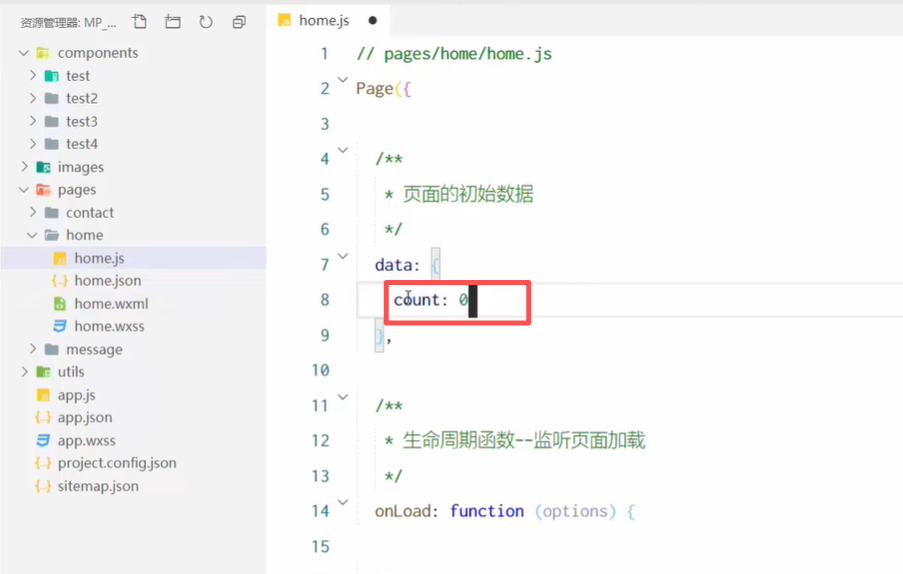Expand the images folder chevron
Viewport: 903px width, 574px height.
tap(24, 166)
